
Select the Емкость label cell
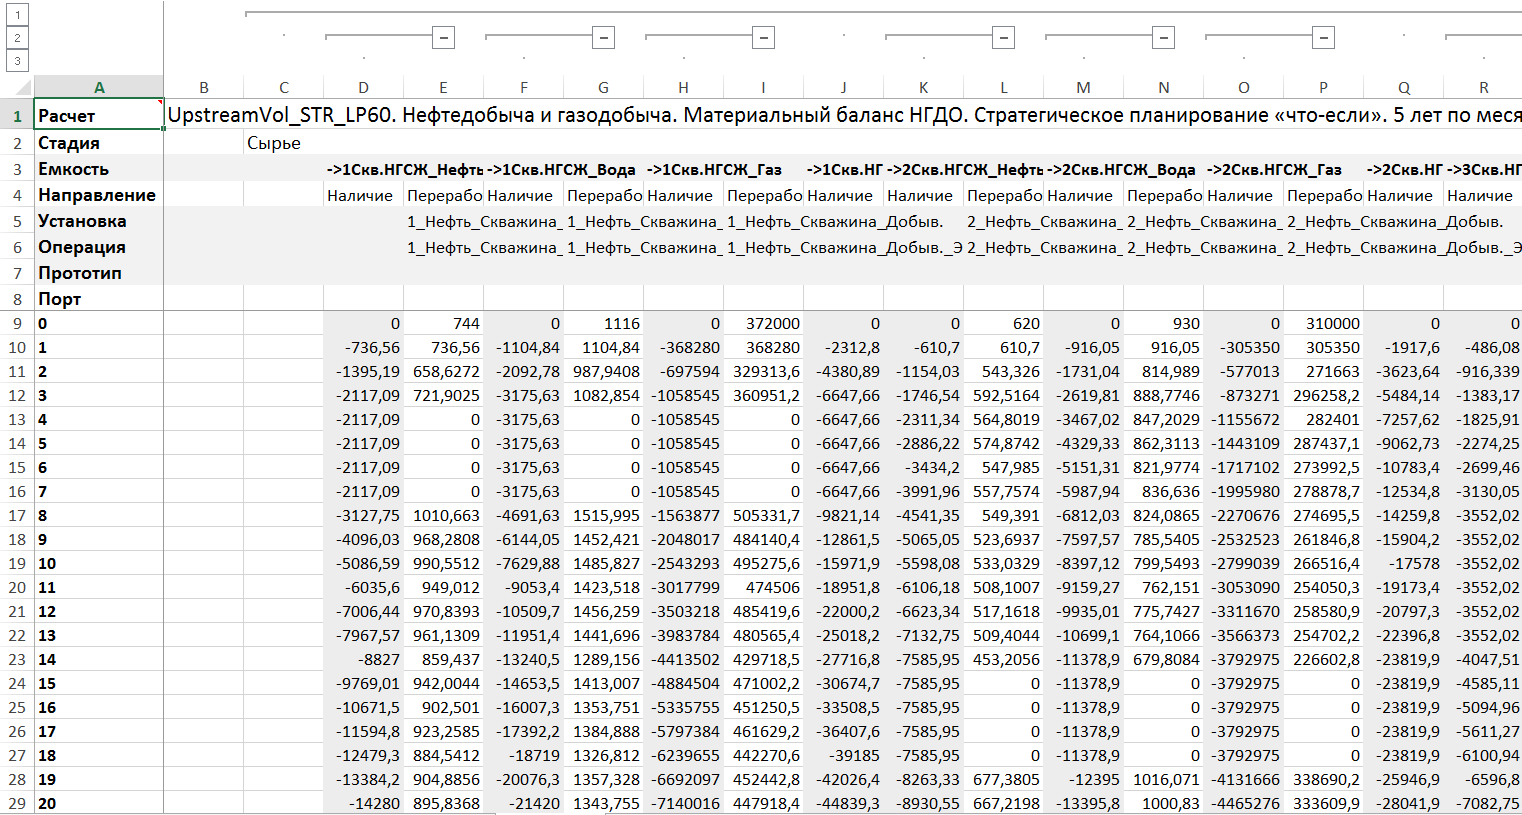[x=99, y=169]
